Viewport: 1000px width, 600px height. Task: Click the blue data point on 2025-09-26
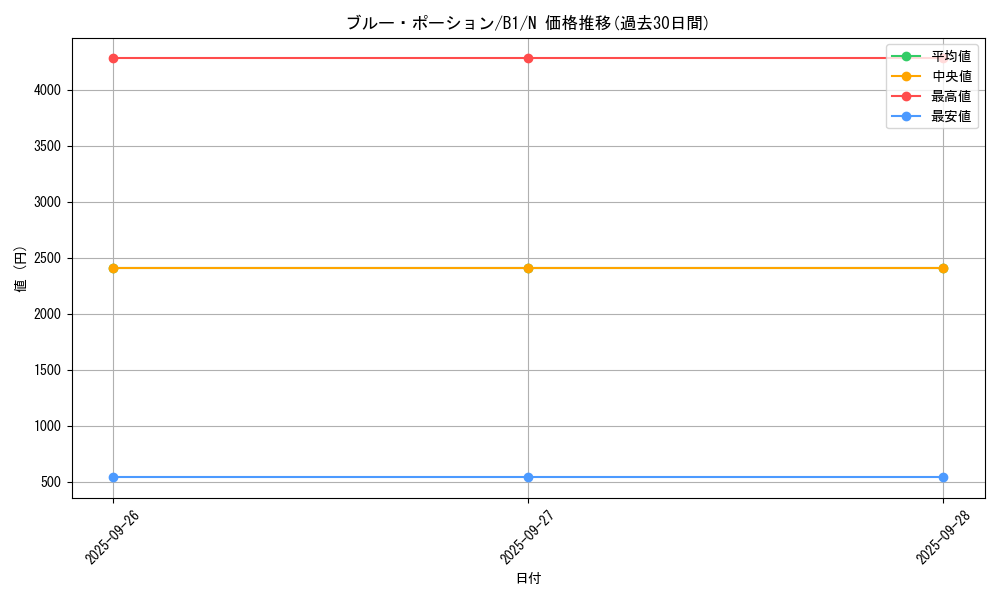(x=114, y=477)
